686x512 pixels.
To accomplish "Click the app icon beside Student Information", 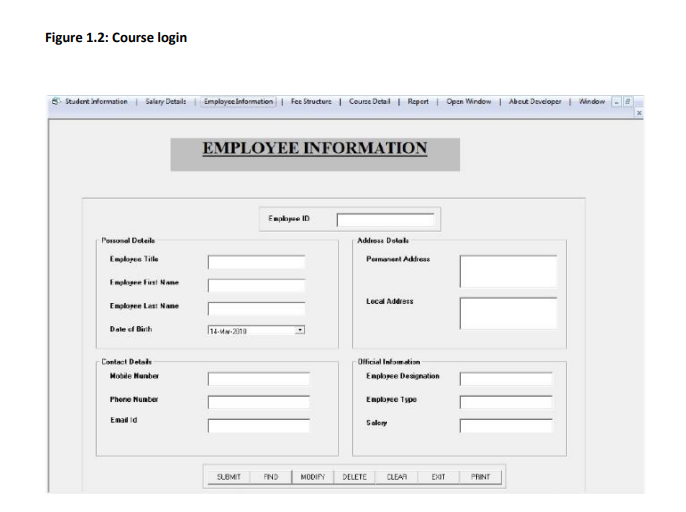I will 56,102.
